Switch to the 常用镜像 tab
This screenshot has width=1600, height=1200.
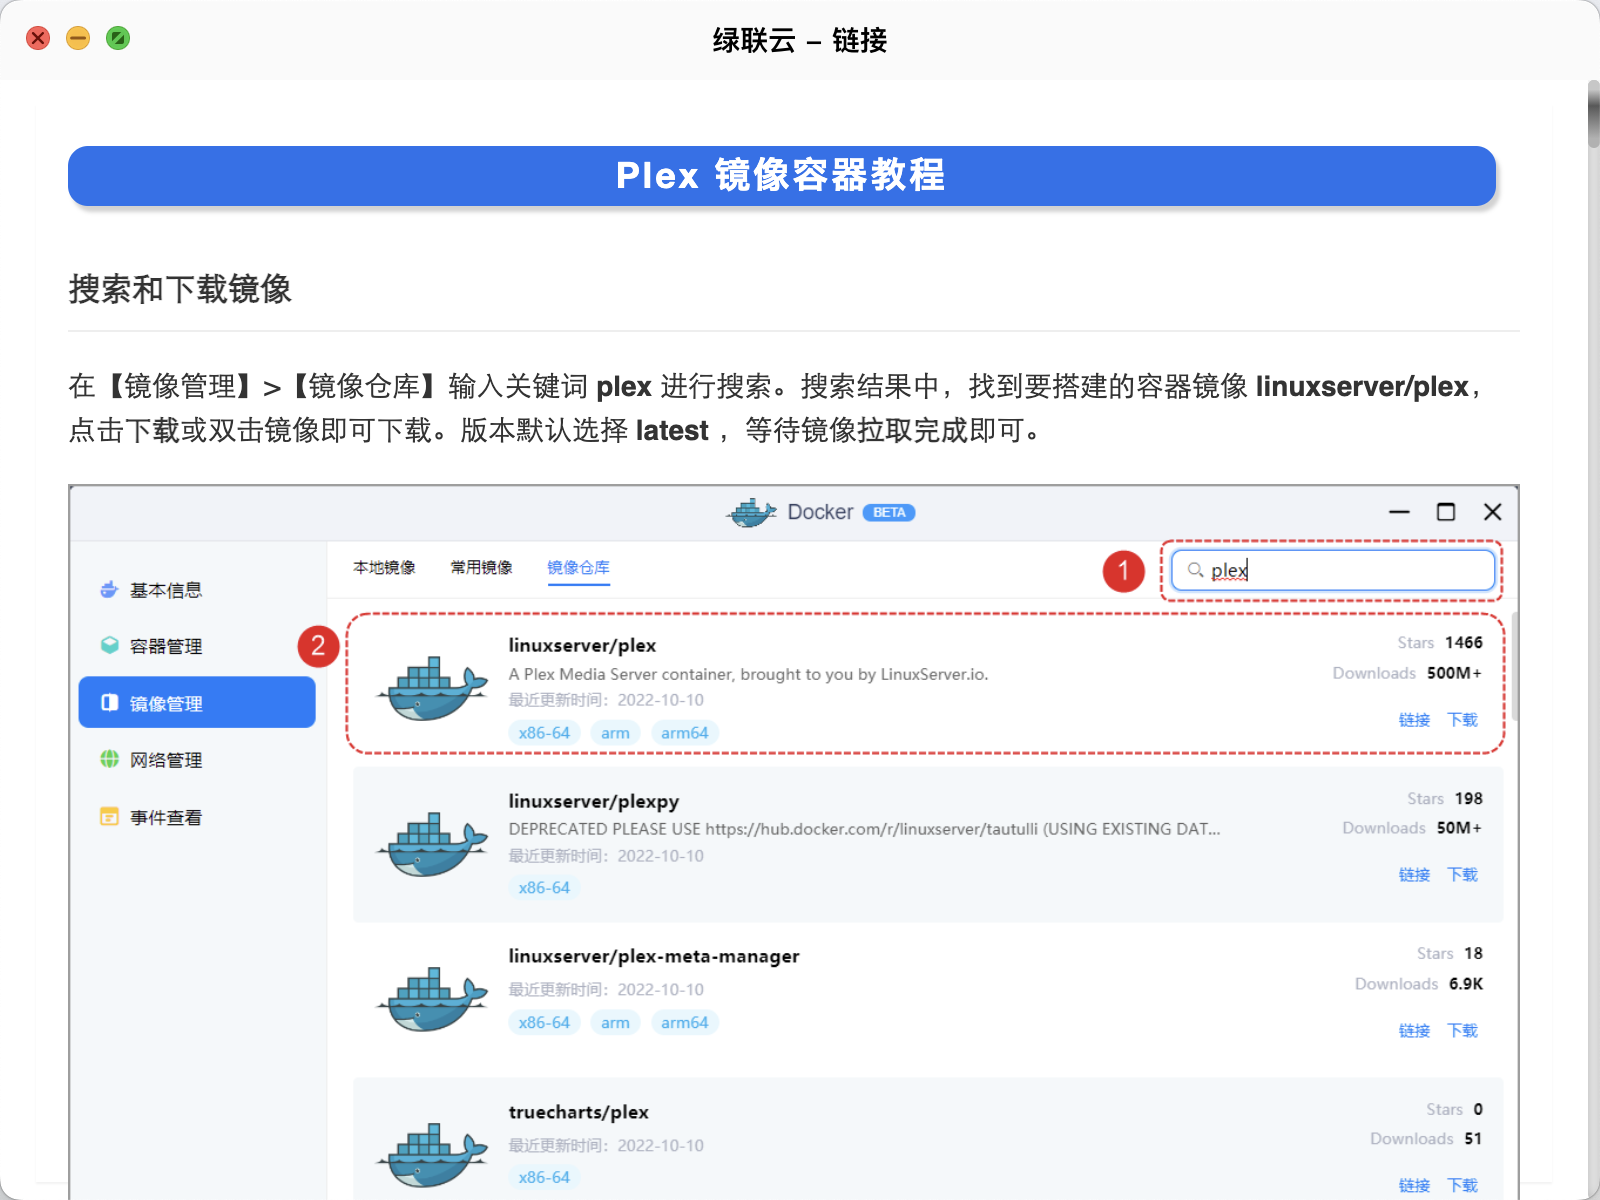[481, 567]
